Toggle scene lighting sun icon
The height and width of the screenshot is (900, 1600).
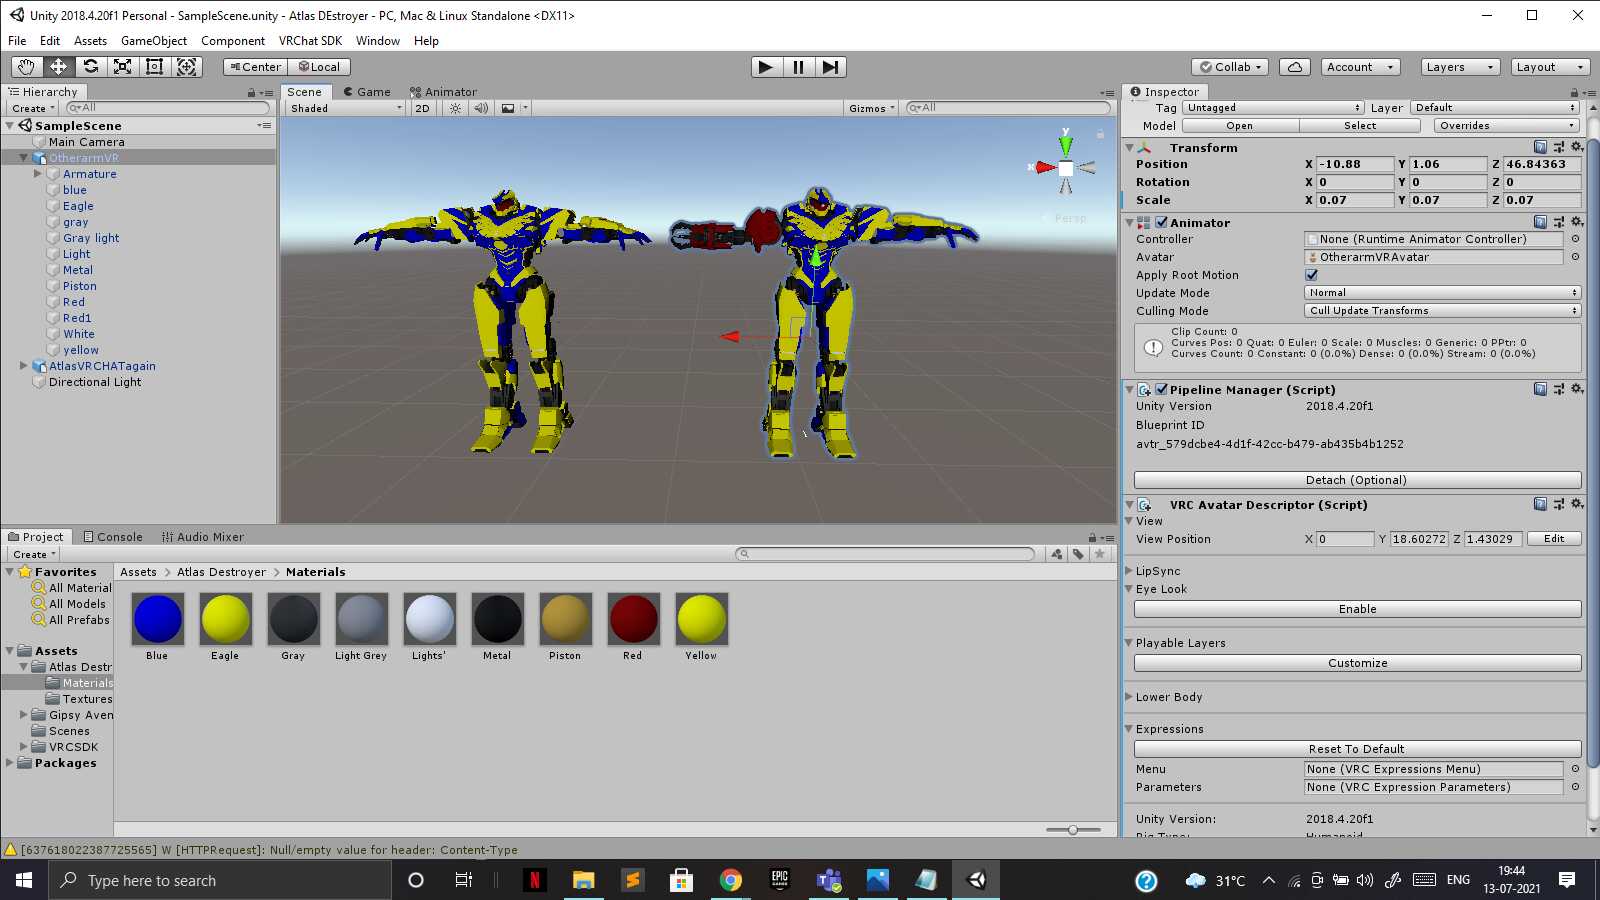click(x=456, y=108)
